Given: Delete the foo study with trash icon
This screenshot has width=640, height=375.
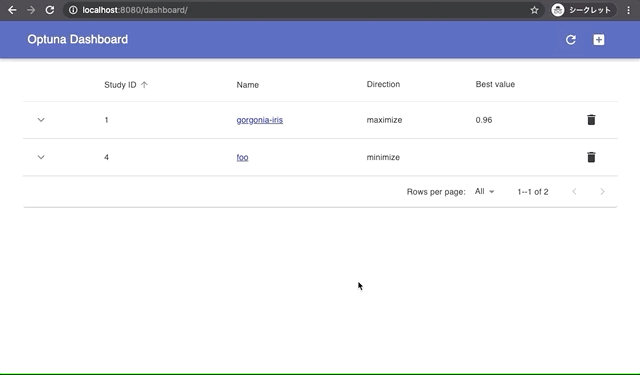Looking at the screenshot, I should (591, 157).
